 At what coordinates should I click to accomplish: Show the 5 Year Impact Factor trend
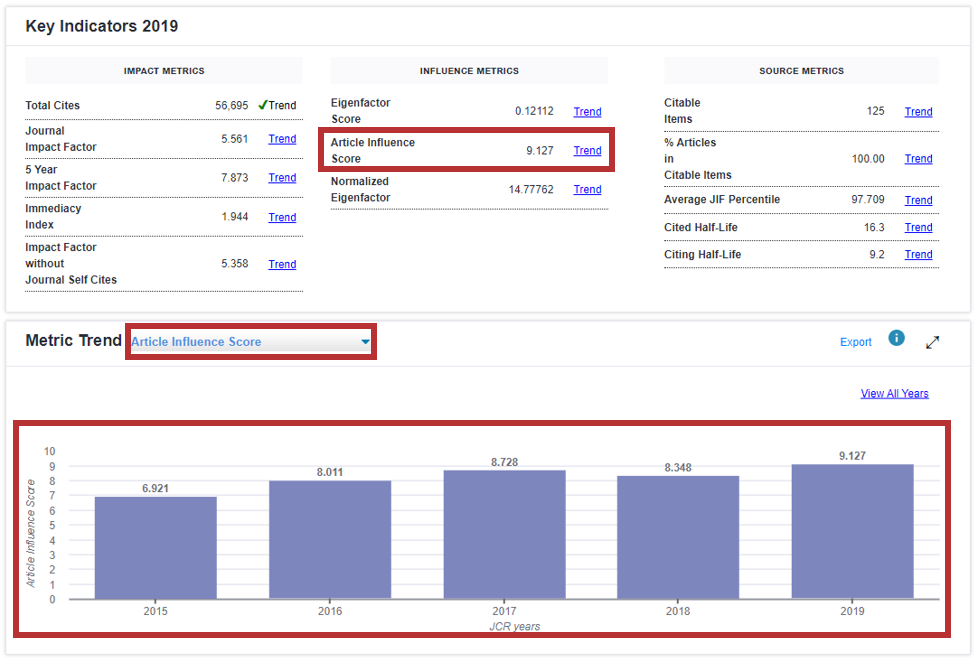click(282, 178)
